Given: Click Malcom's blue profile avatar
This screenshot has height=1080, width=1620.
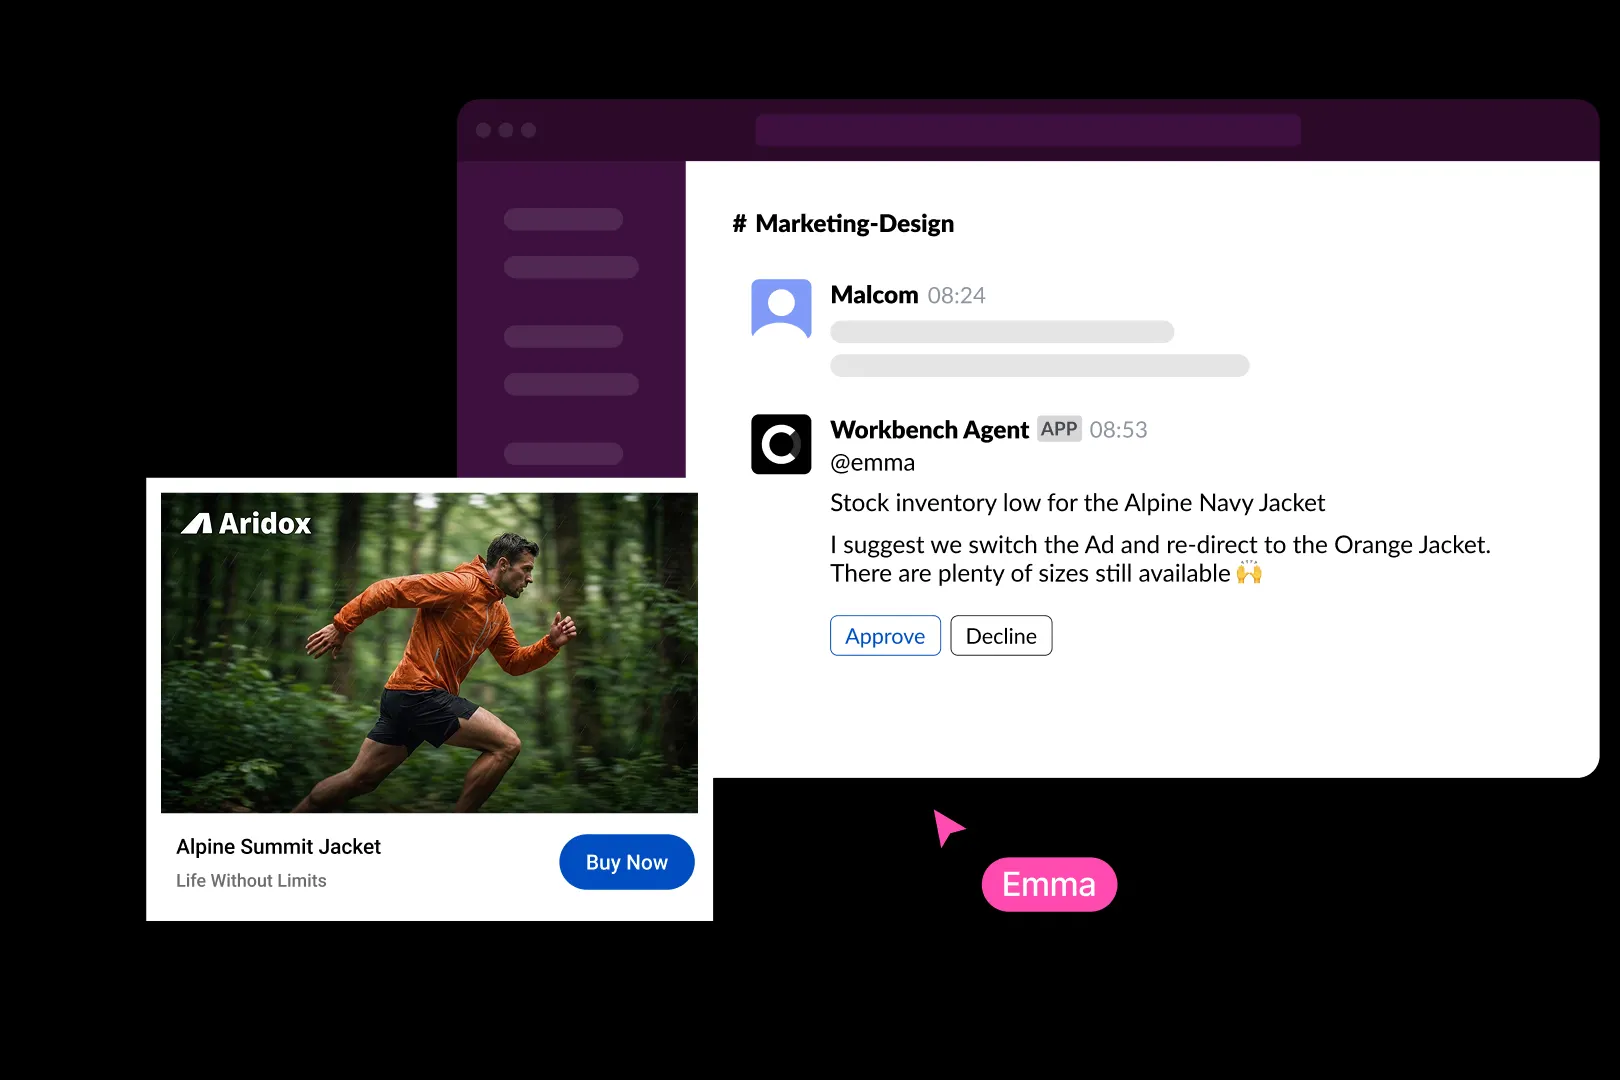Looking at the screenshot, I should click(781, 308).
